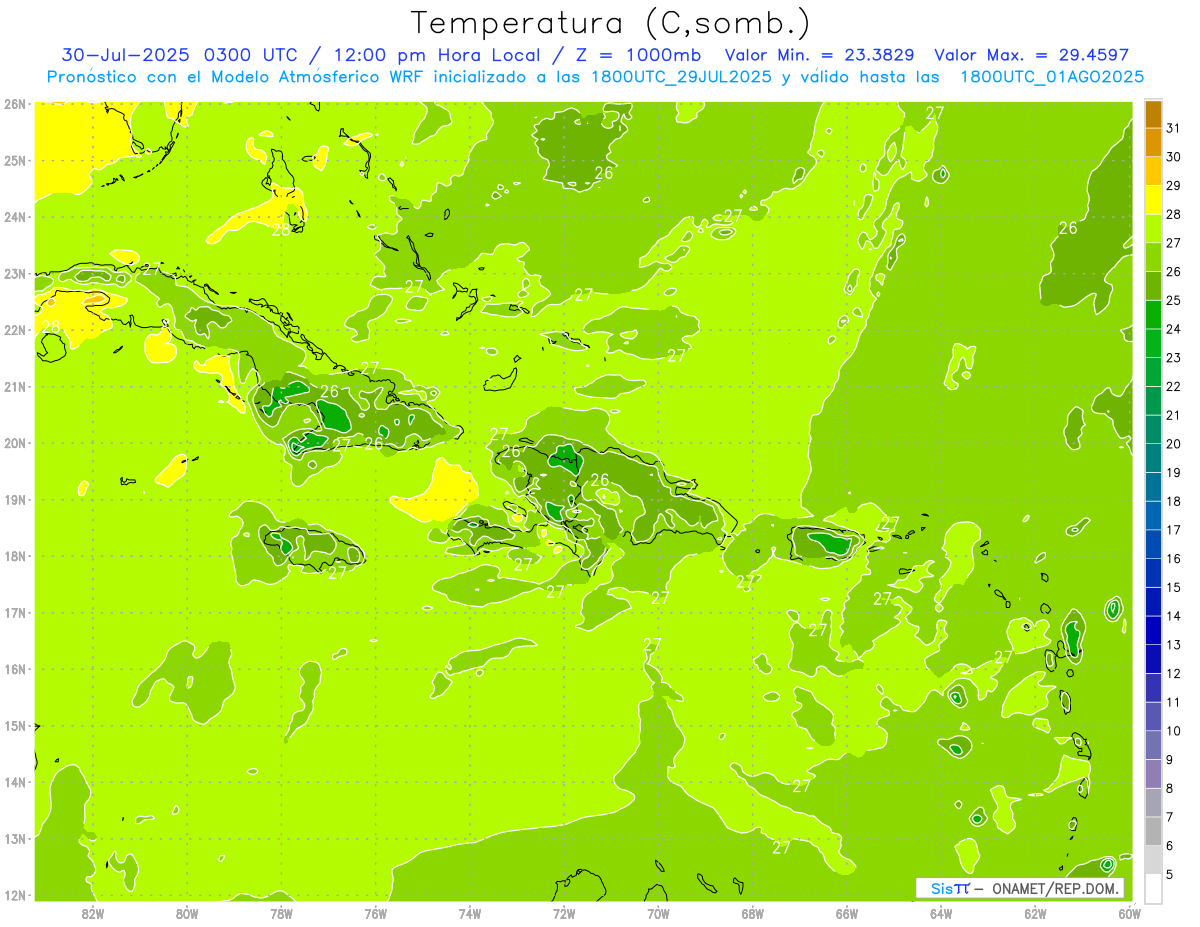Pick the purple legend swatch between 8 and 9
The width and height of the screenshot is (1200, 927).
click(x=1153, y=773)
